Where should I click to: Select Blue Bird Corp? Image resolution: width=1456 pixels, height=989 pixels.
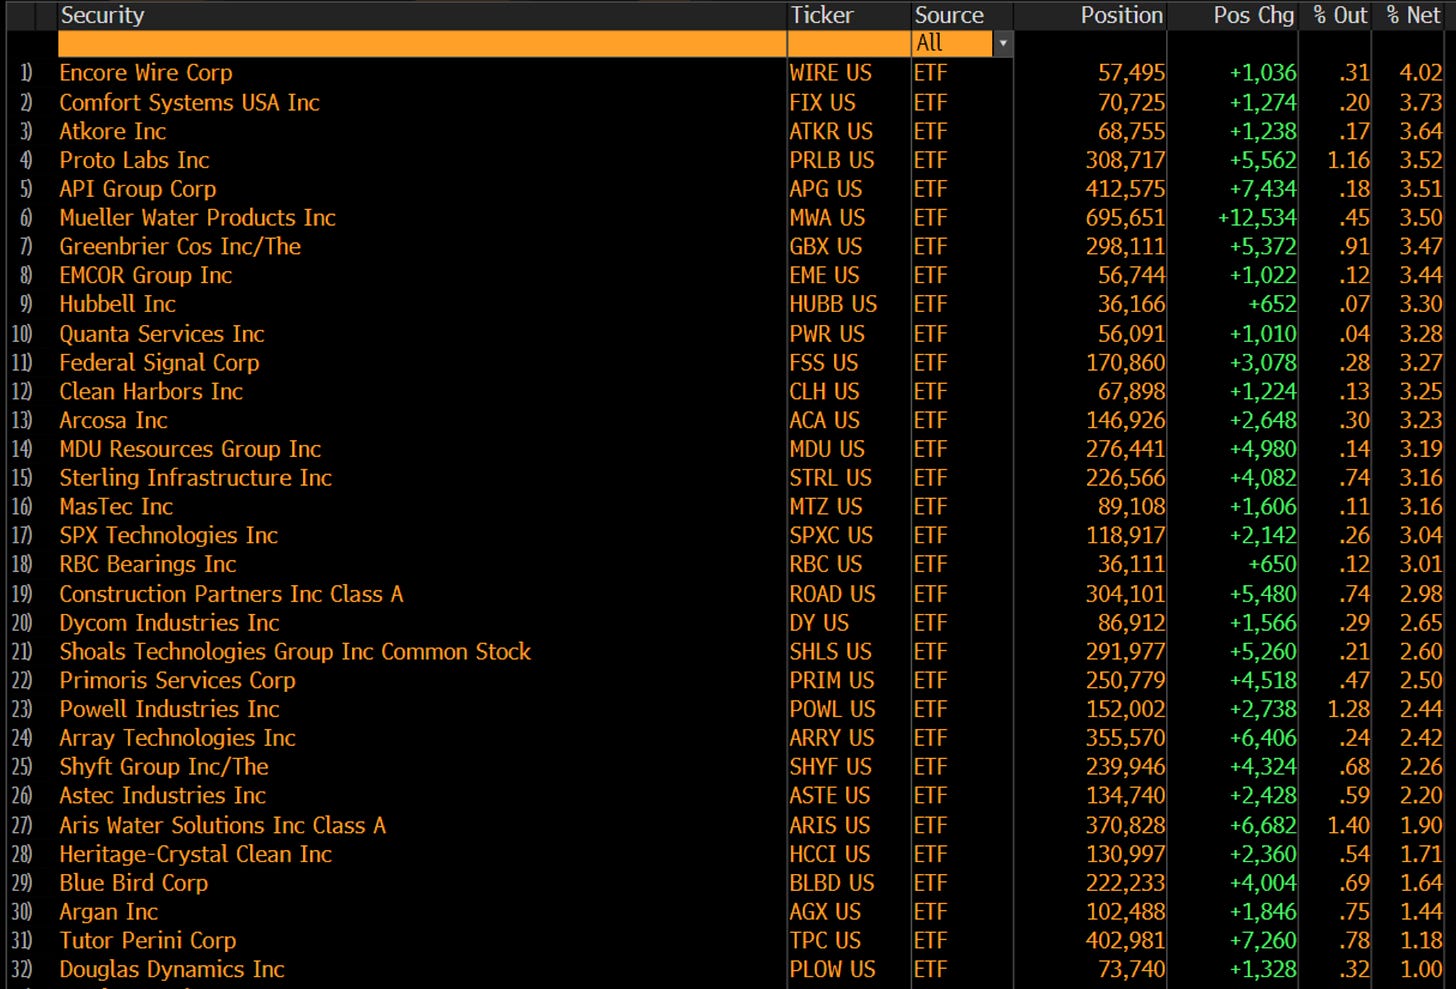[x=133, y=884]
